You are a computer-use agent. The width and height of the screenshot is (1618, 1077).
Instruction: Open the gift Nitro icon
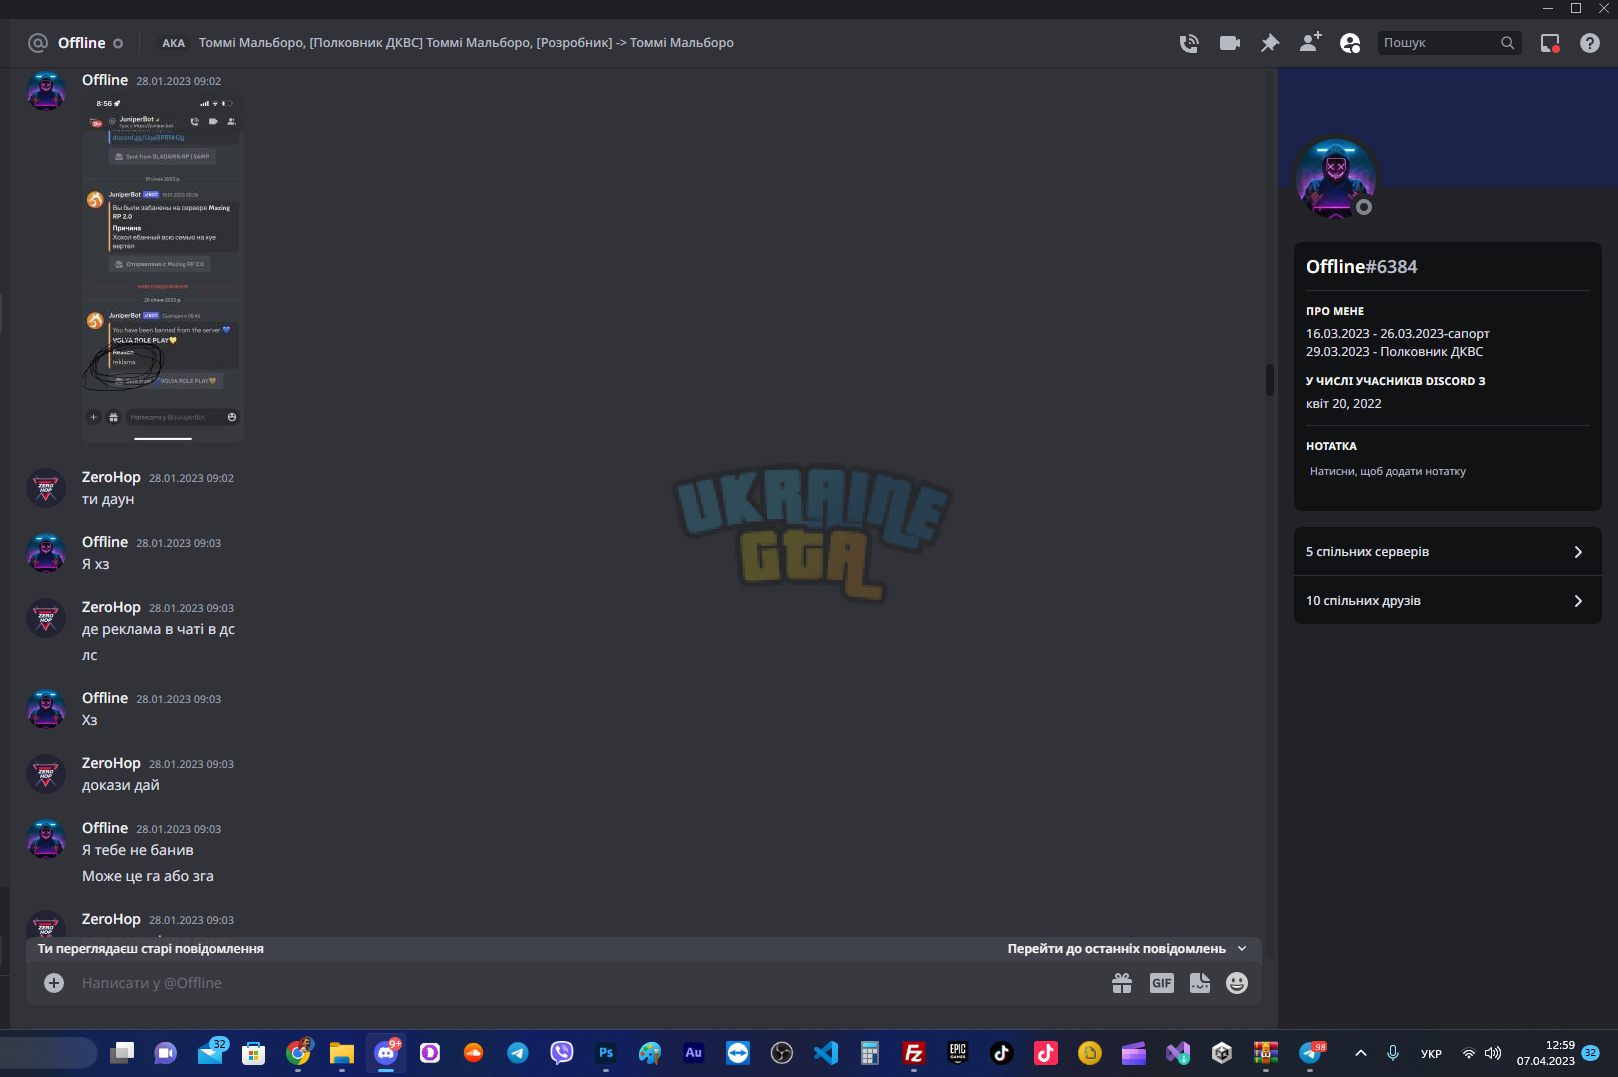1122,983
